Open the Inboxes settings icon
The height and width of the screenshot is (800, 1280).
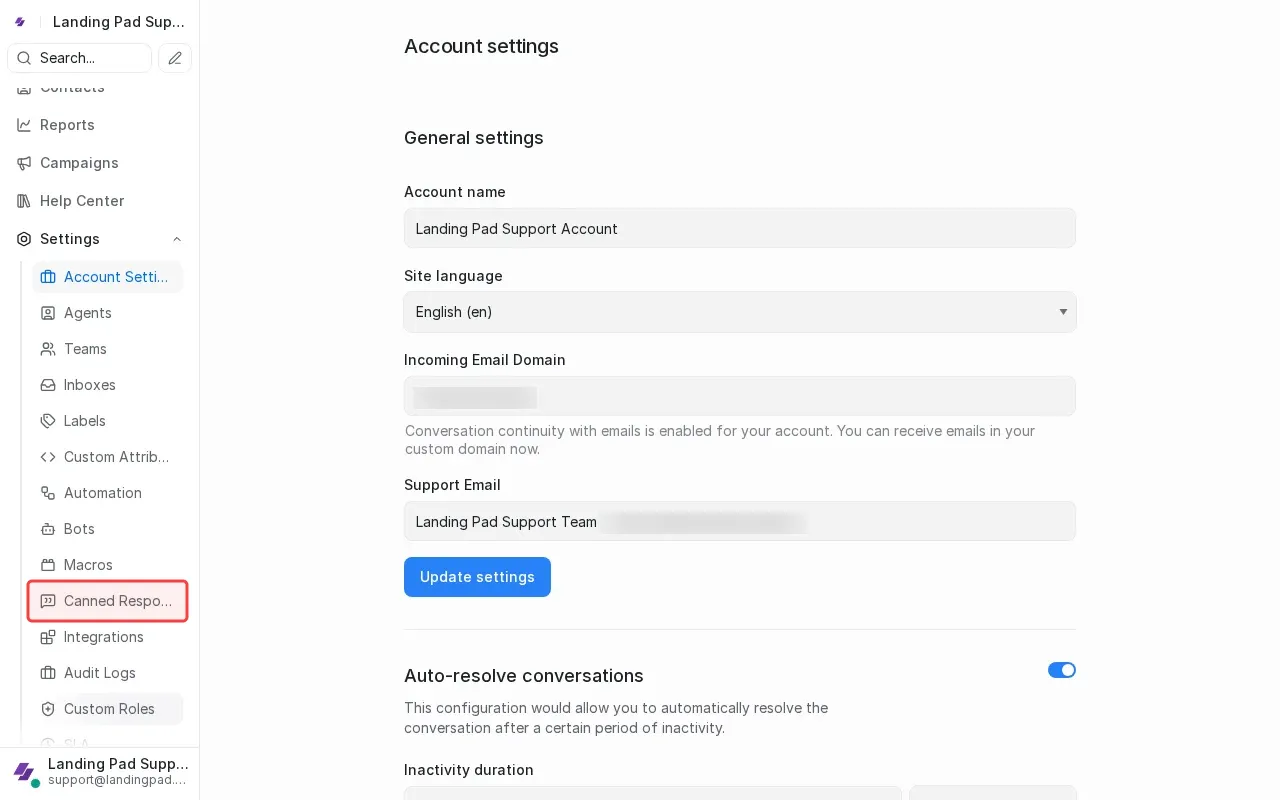point(48,385)
